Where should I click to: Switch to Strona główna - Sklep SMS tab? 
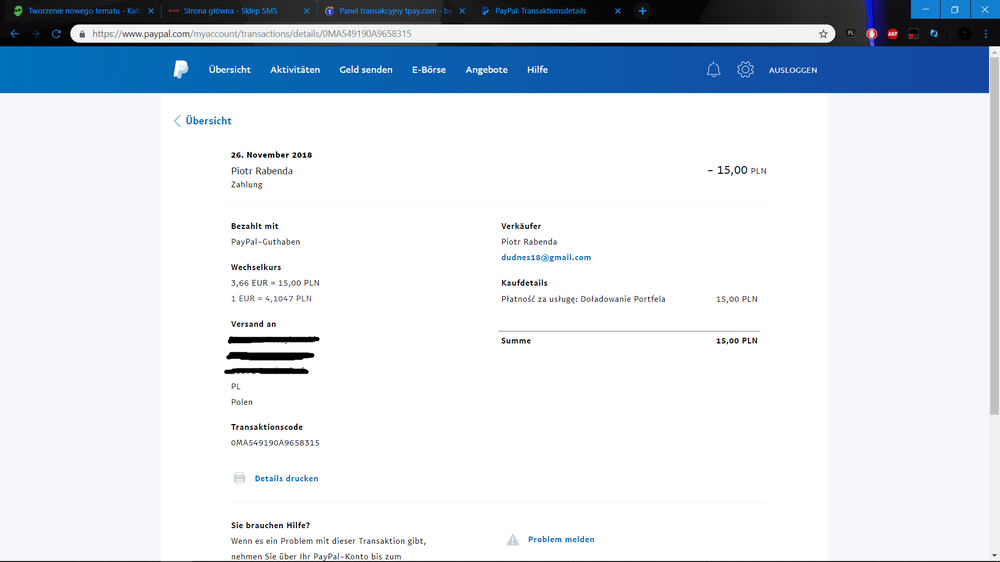pyautogui.click(x=237, y=11)
